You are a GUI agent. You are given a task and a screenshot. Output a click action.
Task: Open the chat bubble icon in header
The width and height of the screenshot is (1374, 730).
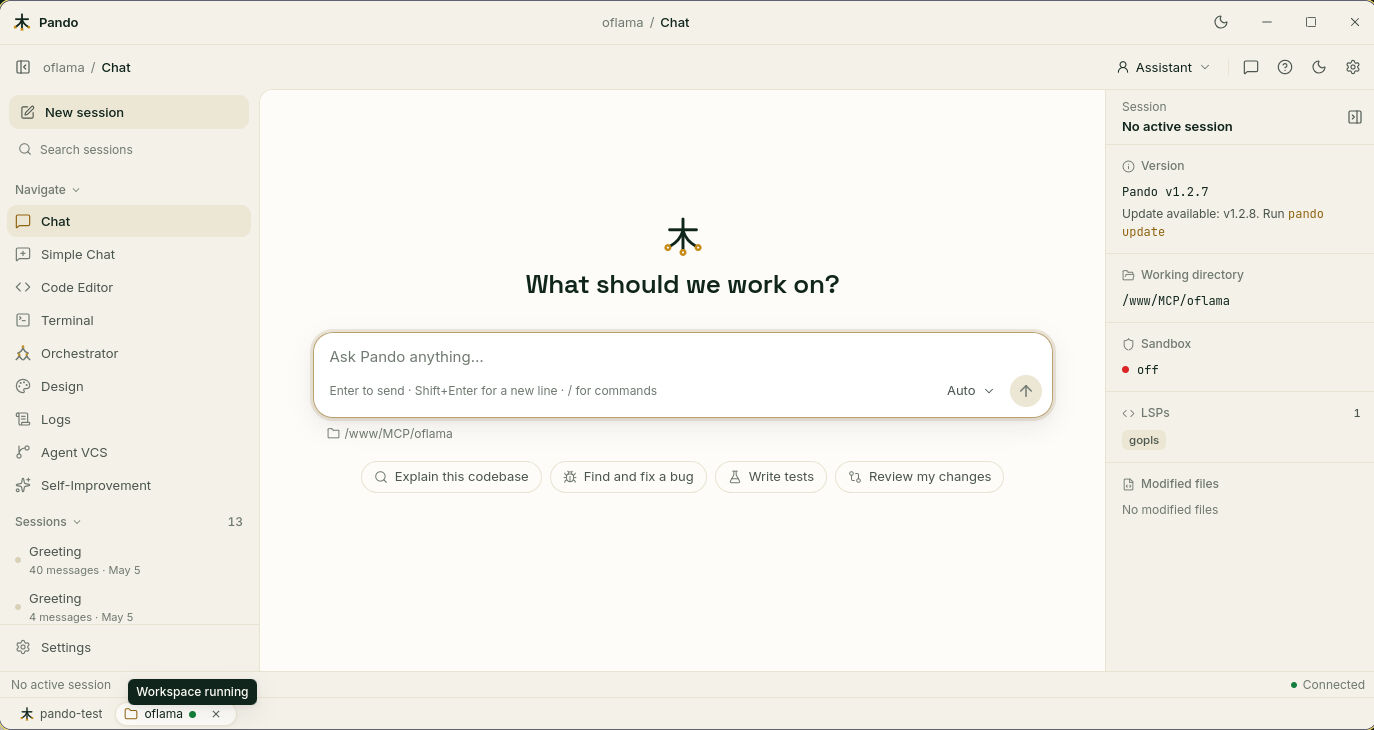pyautogui.click(x=1251, y=67)
